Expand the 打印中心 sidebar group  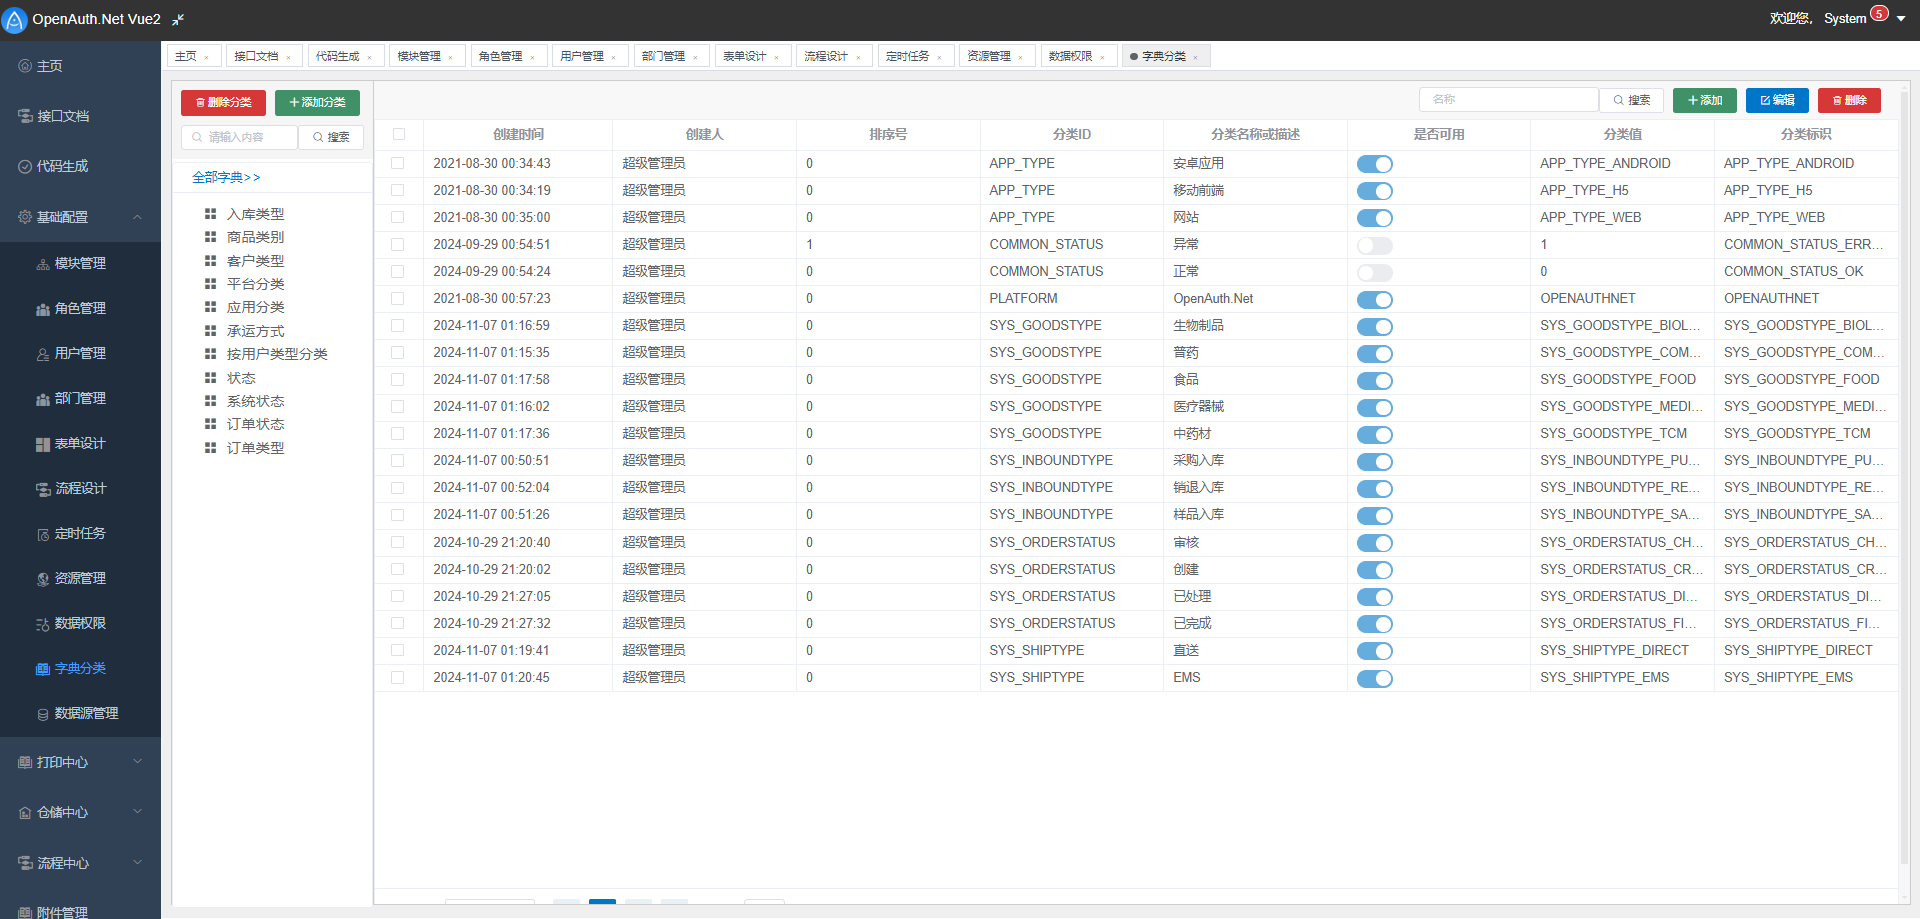tap(80, 762)
